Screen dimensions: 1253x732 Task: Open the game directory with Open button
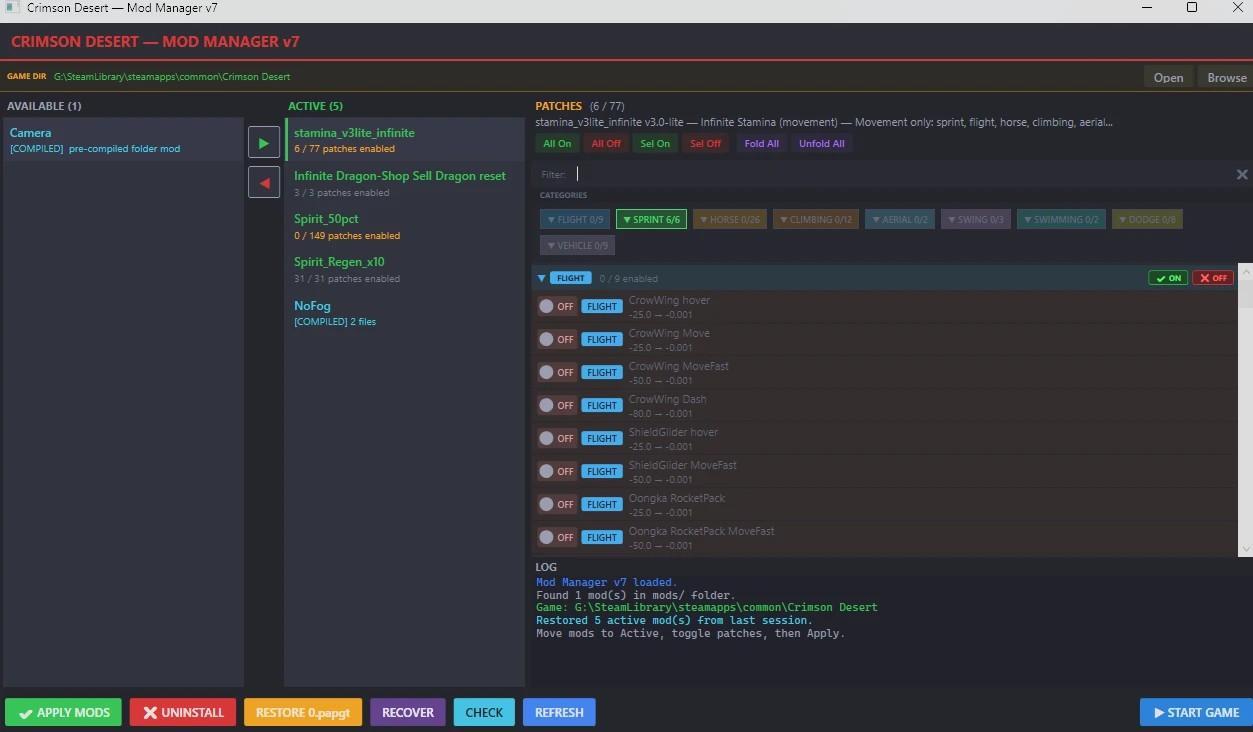click(x=1168, y=77)
